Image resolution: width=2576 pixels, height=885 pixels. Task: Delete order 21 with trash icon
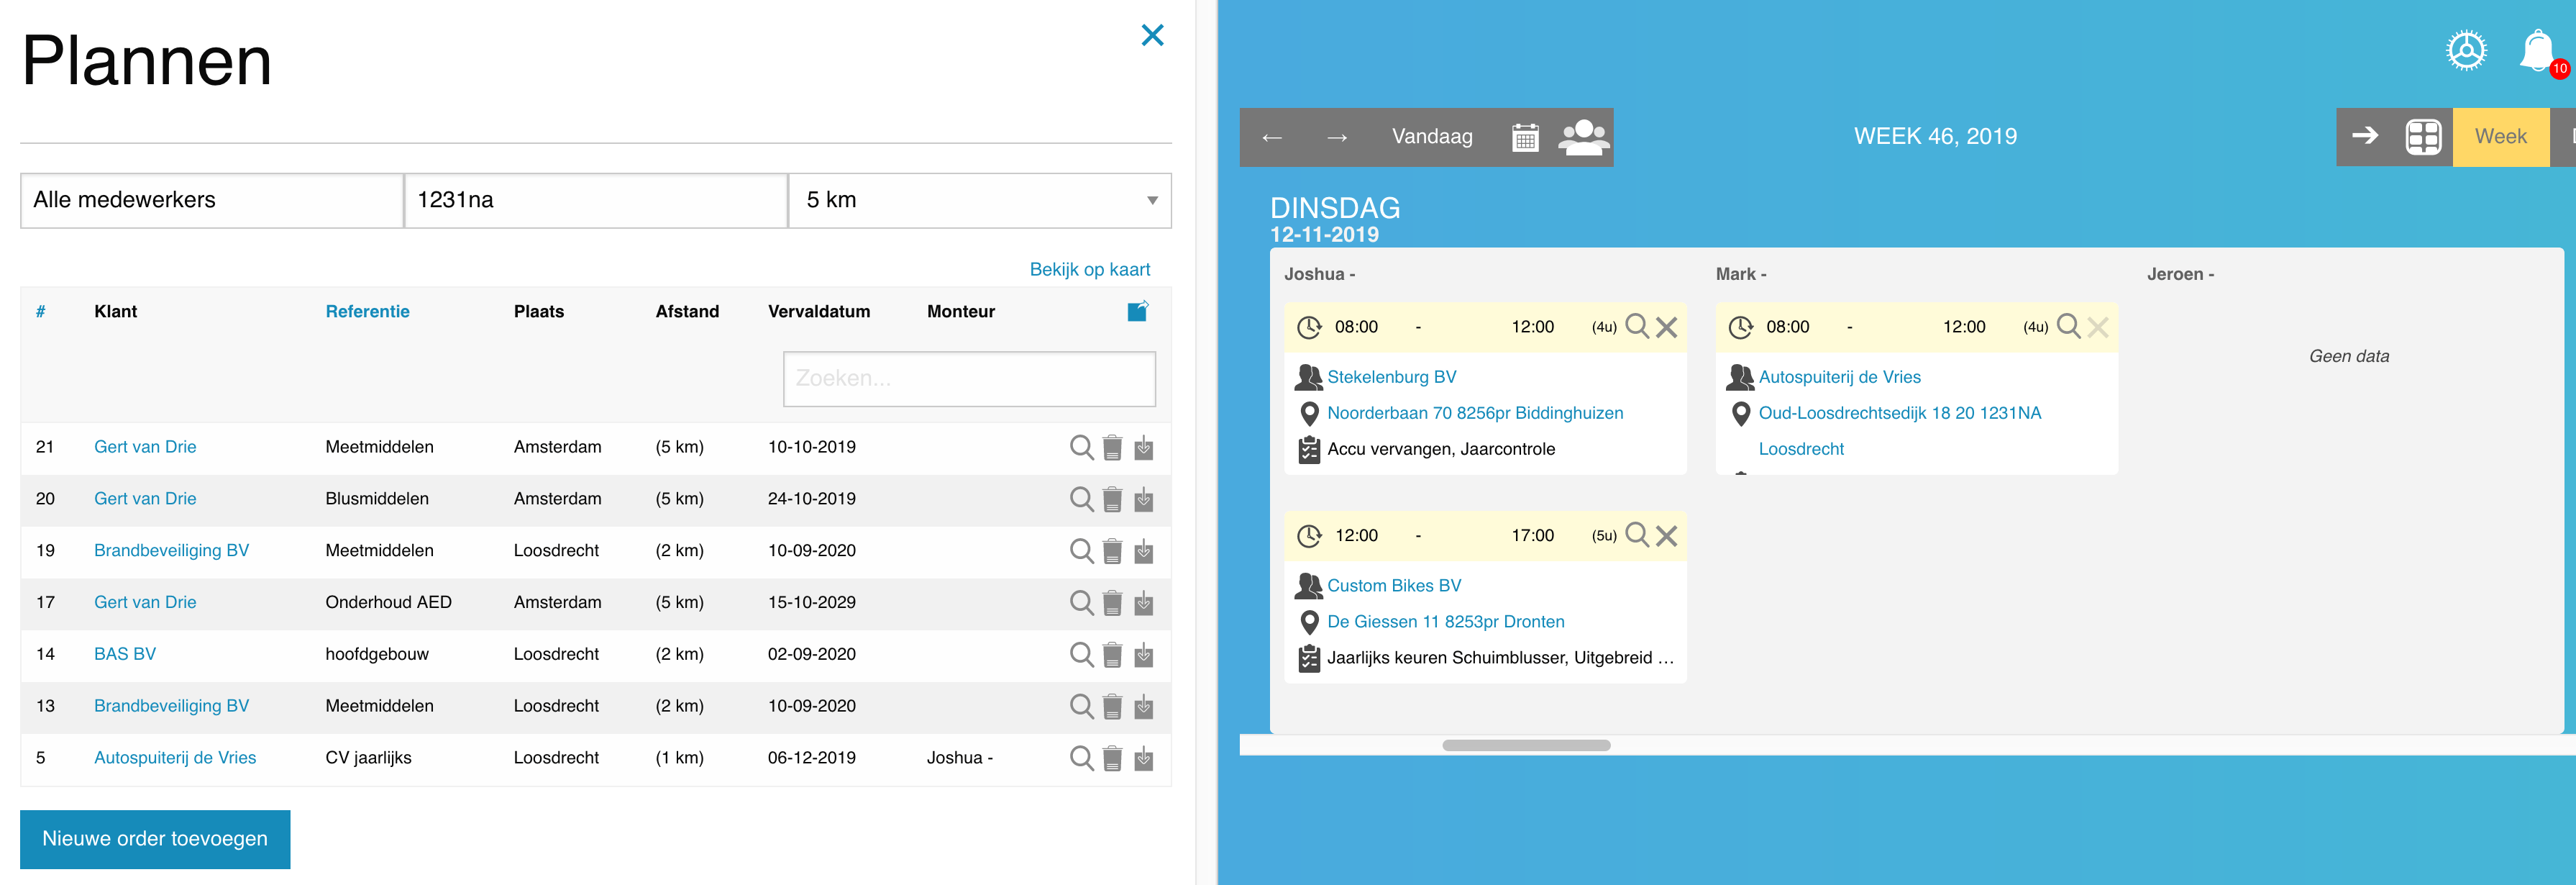tap(1112, 448)
